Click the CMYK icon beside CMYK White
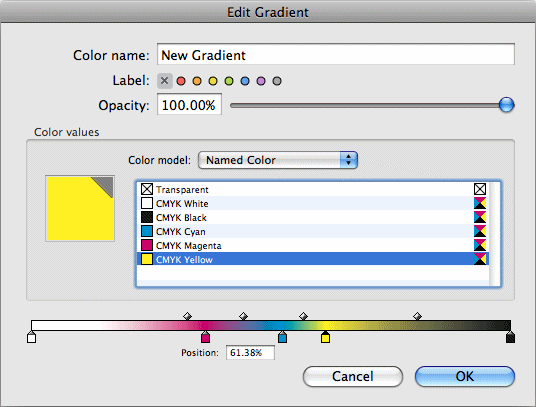Screen dimensions: 536x407 (x=480, y=203)
